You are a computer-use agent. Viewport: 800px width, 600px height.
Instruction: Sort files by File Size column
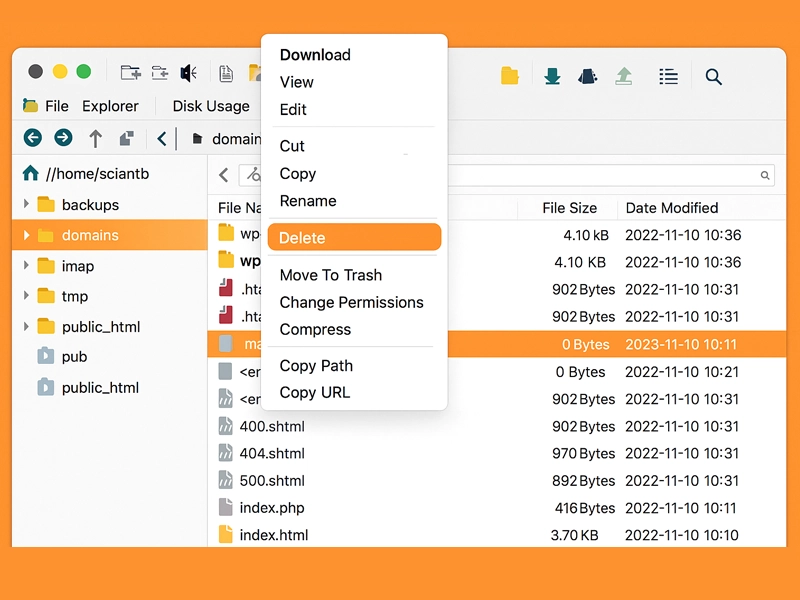(x=569, y=208)
